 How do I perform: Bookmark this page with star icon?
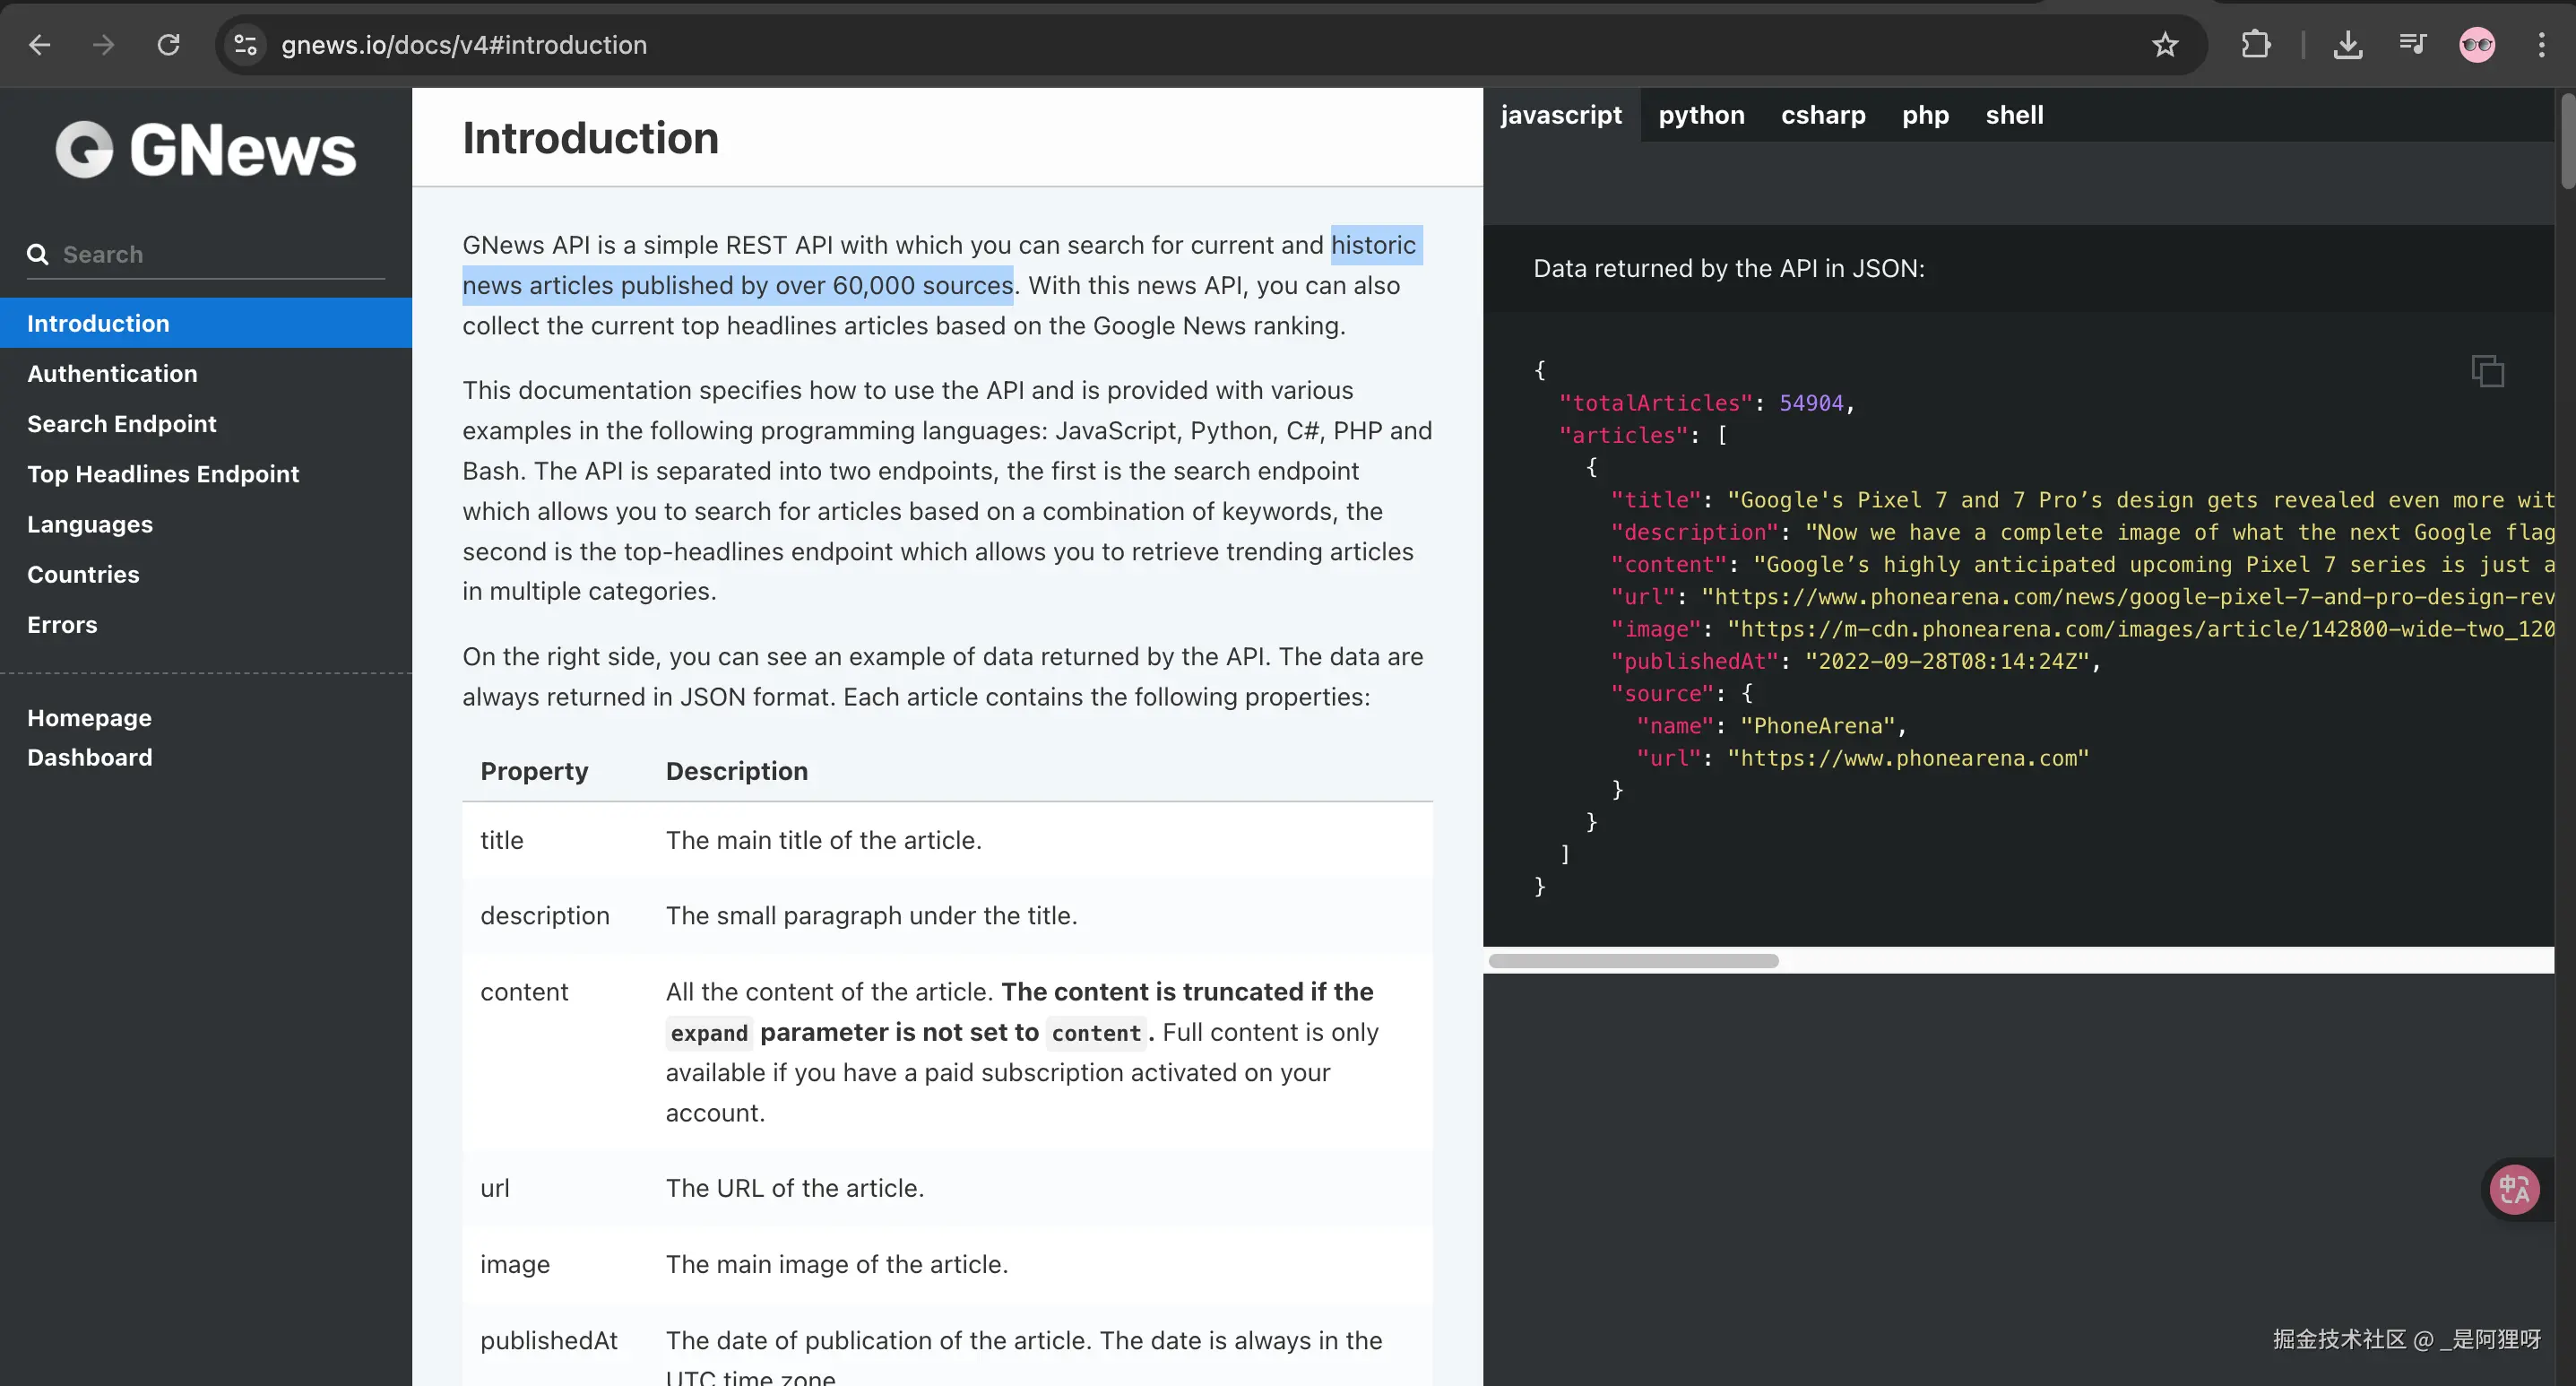click(x=2165, y=45)
